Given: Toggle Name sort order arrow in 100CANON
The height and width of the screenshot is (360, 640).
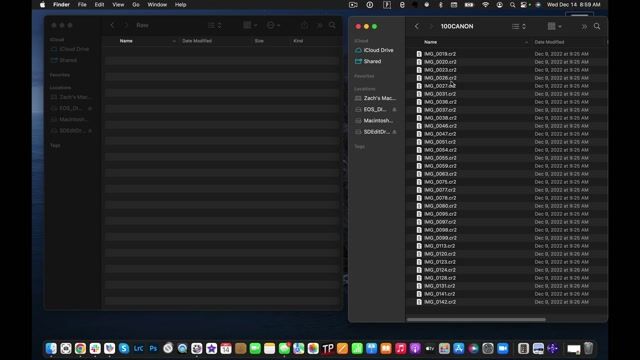Looking at the screenshot, I should pos(526,42).
